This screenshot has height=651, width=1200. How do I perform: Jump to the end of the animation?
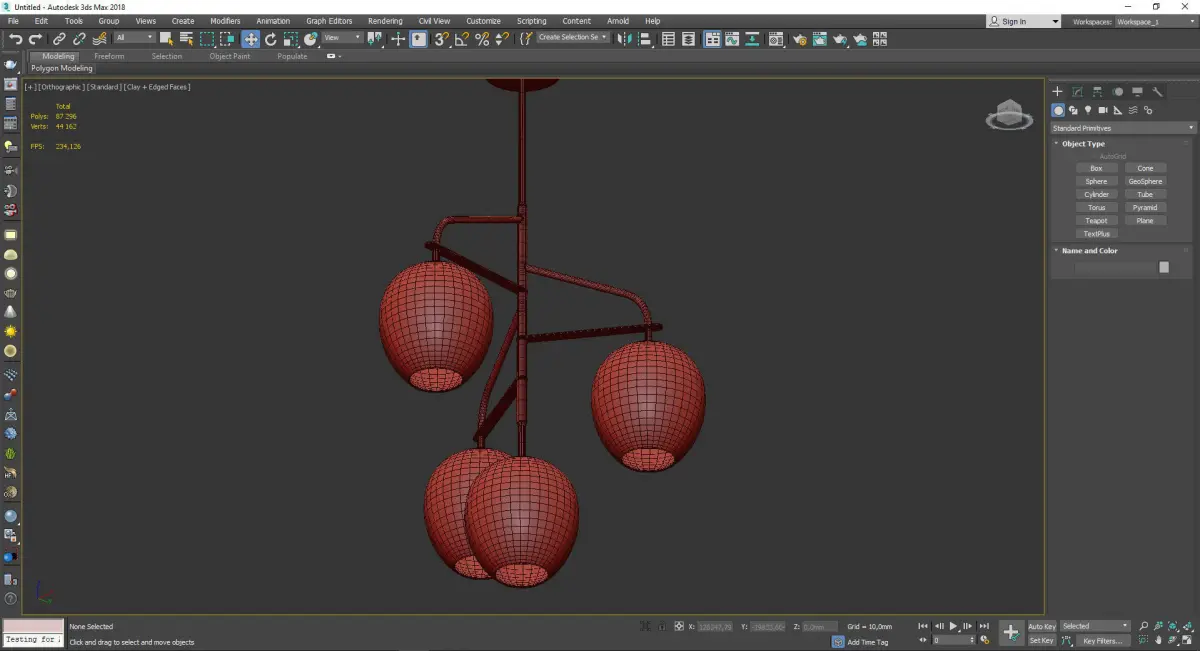[x=984, y=626]
